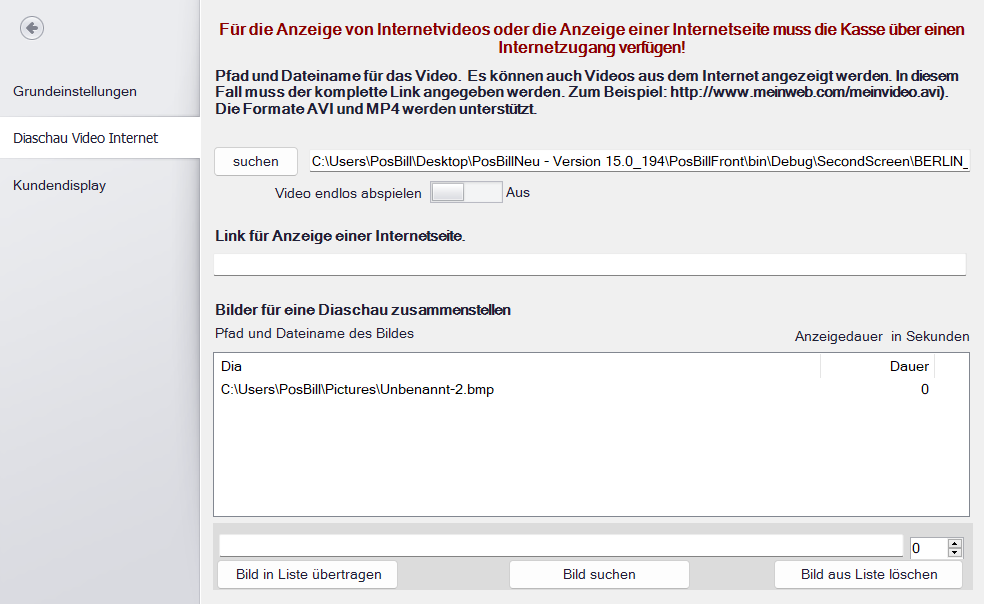This screenshot has height=604, width=984.
Task: Focus the image path entry field
Action: coord(560,545)
